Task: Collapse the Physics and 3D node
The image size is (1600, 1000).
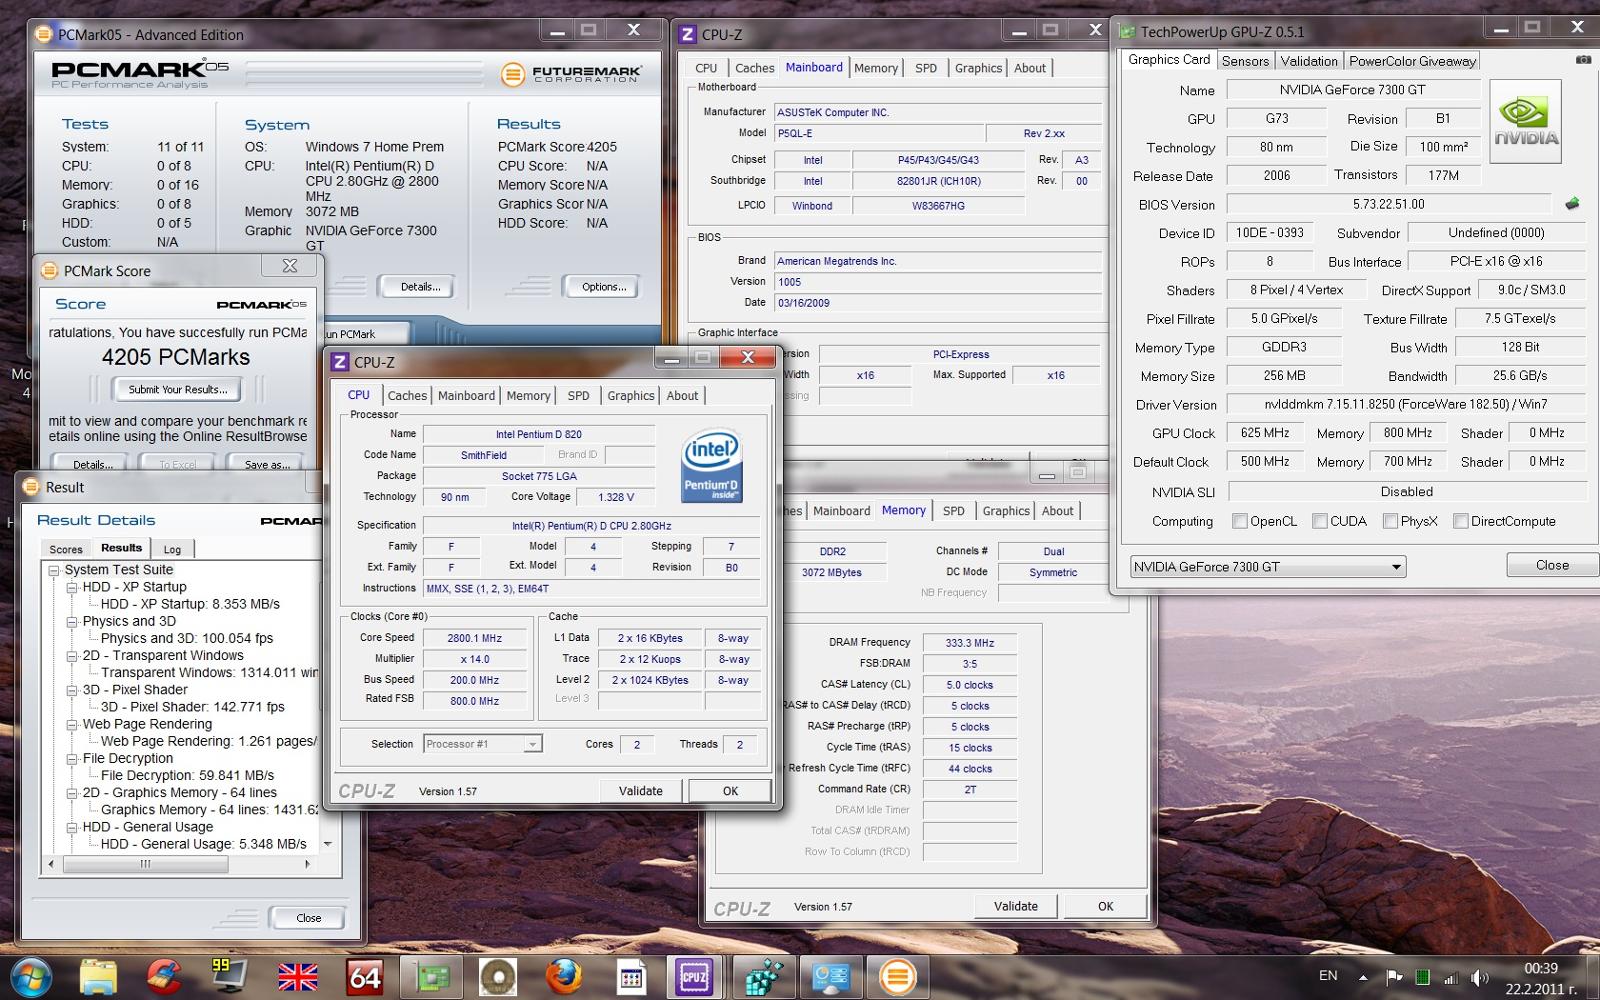Action: pyautogui.click(x=72, y=621)
